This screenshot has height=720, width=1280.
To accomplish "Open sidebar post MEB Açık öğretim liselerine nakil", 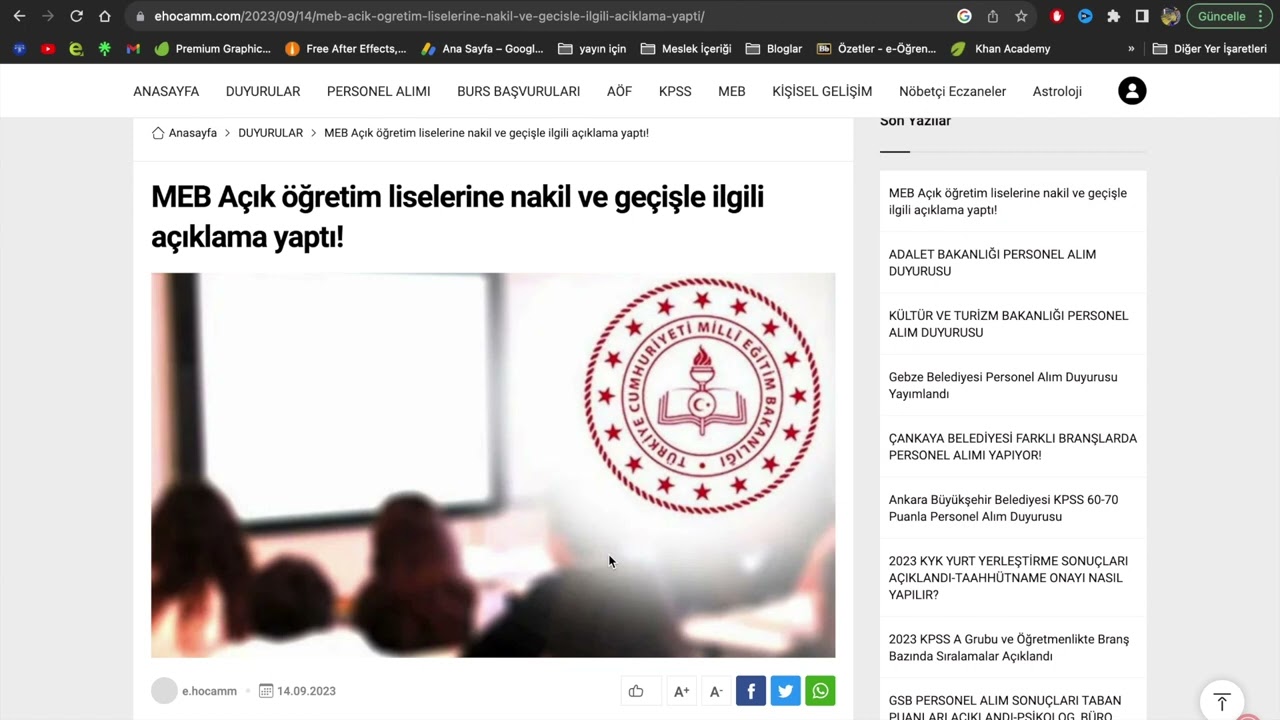I will point(1008,201).
